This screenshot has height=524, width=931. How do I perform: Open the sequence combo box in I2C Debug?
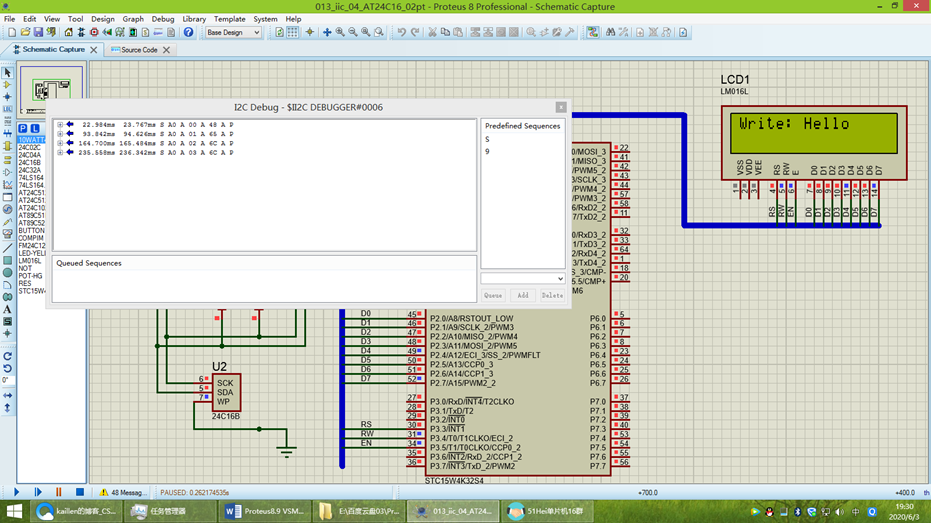click(x=522, y=278)
